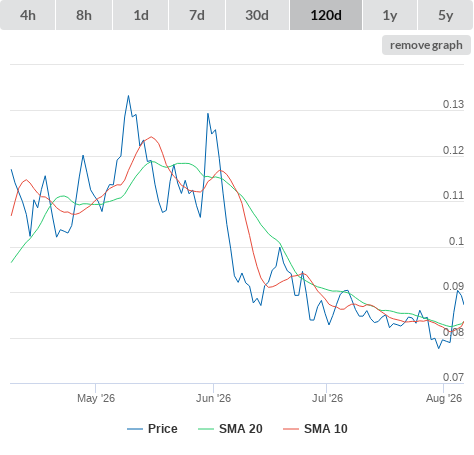The image size is (474, 455).
Task: Open the 7d time range view
Action: [197, 15]
